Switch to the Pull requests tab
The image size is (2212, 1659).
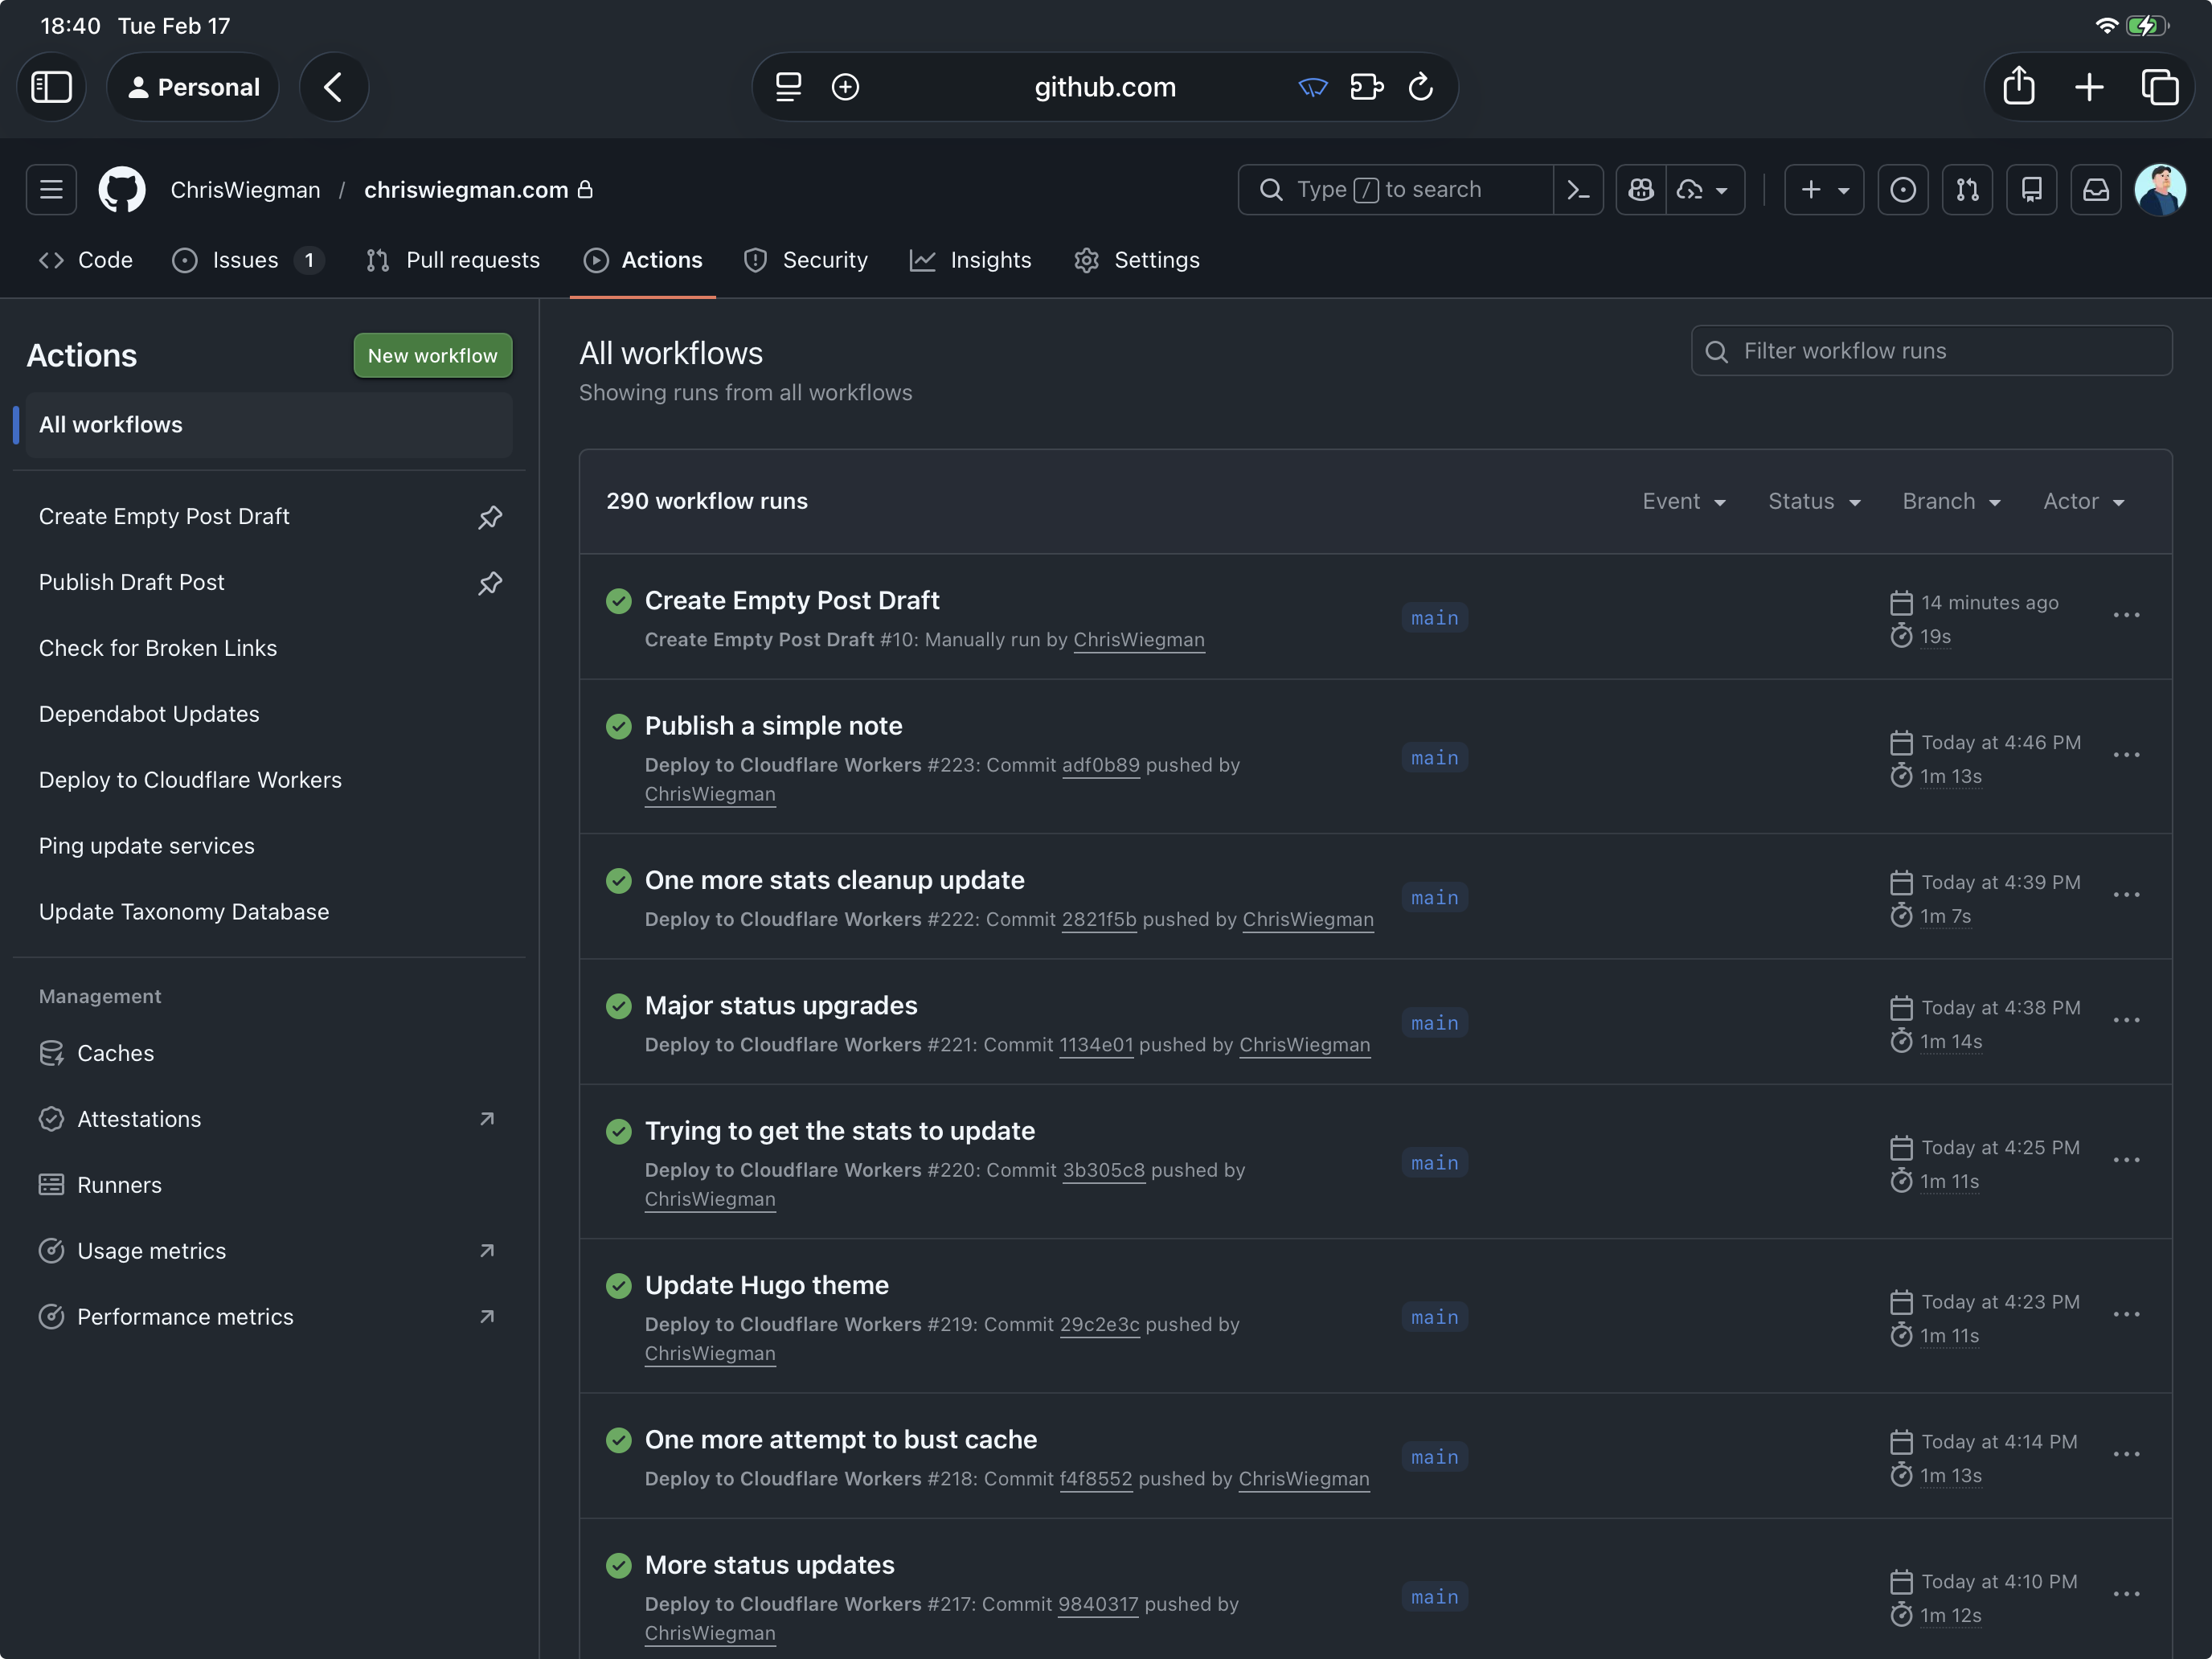(x=453, y=260)
